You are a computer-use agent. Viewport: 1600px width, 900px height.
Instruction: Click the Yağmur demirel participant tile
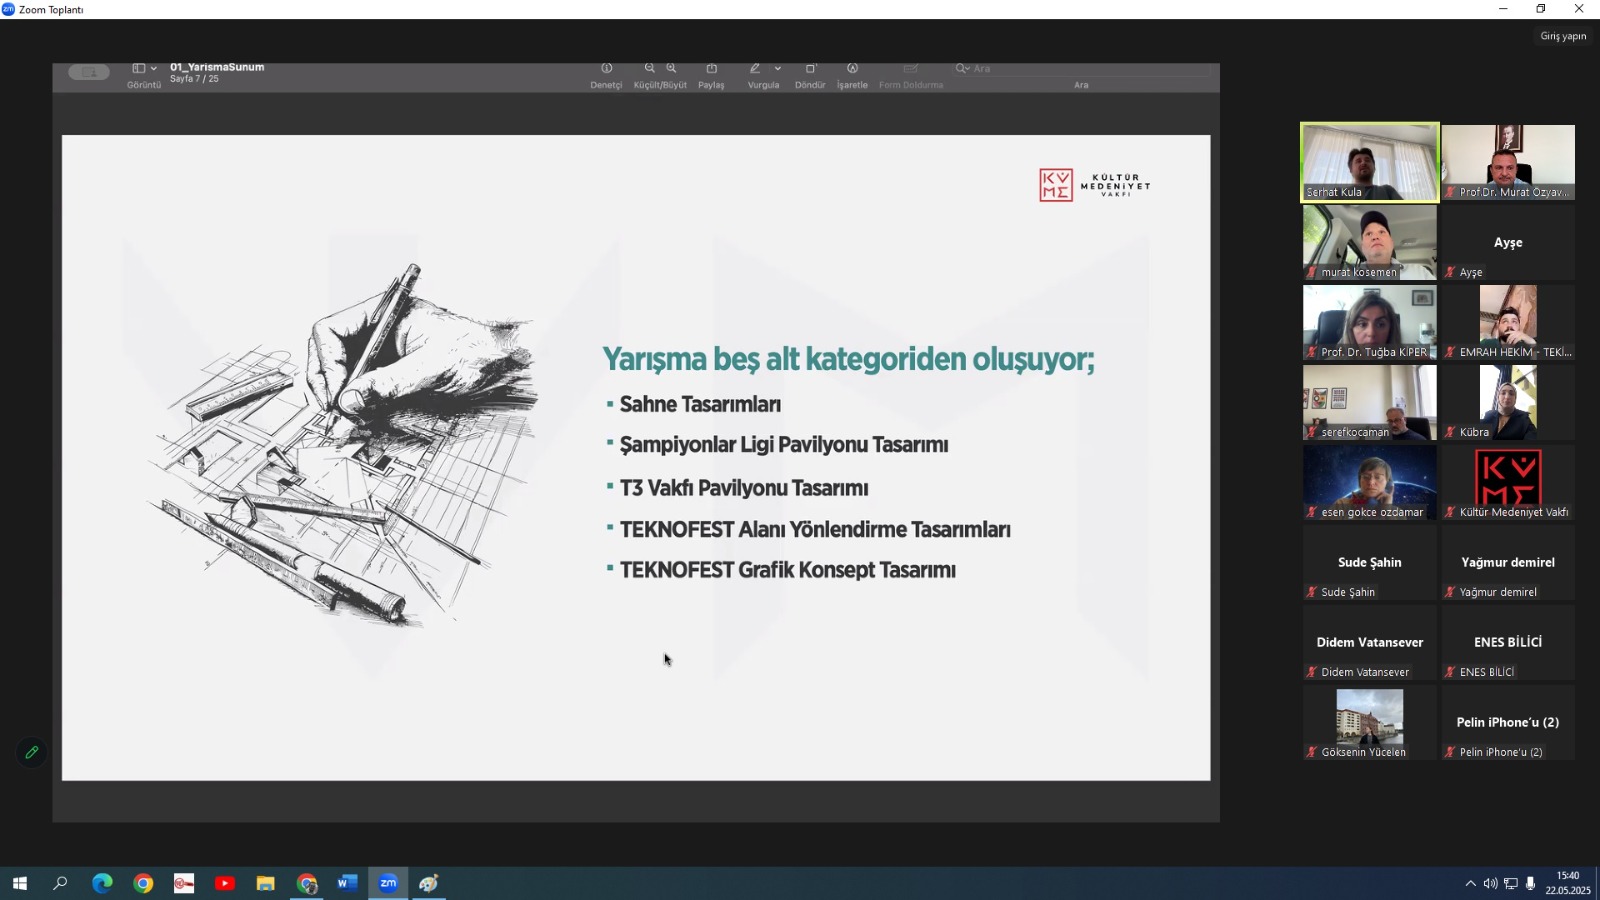[x=1508, y=562]
